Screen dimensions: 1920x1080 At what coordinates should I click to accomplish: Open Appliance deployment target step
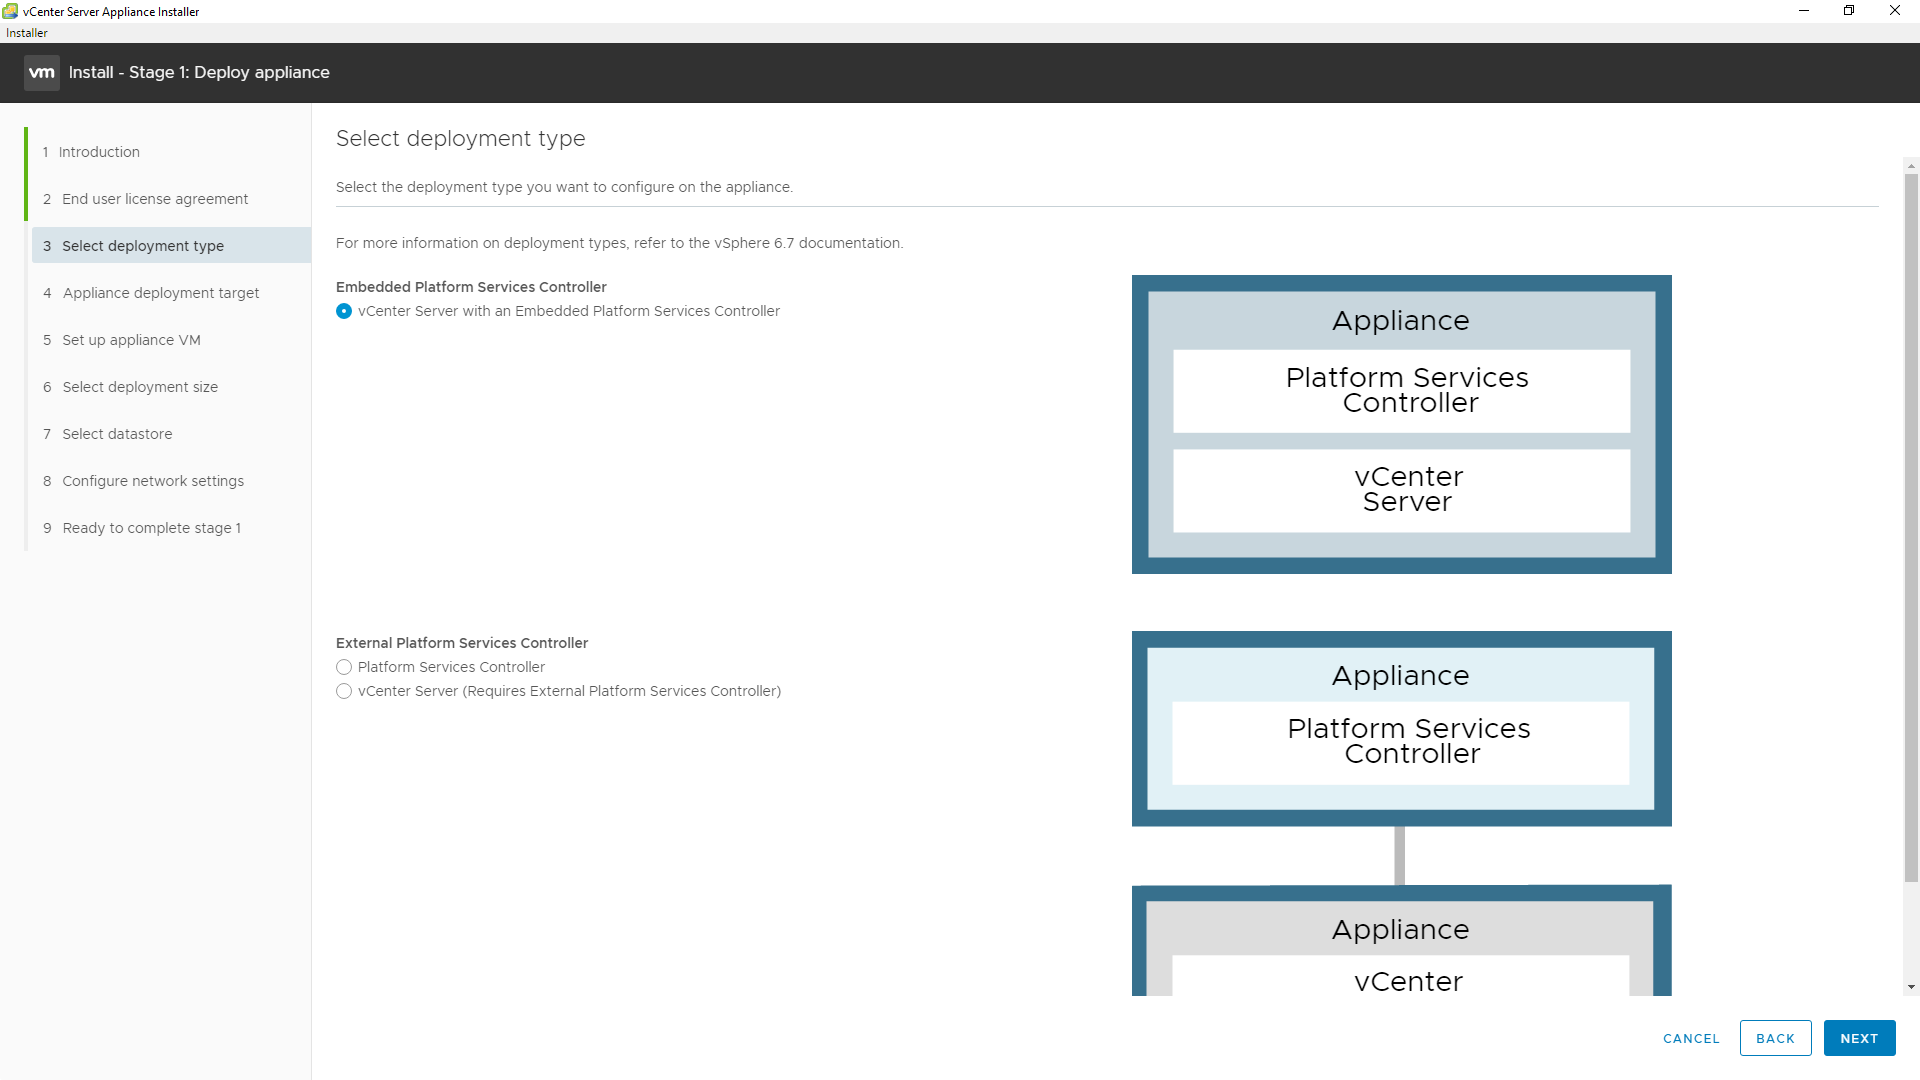[161, 293]
